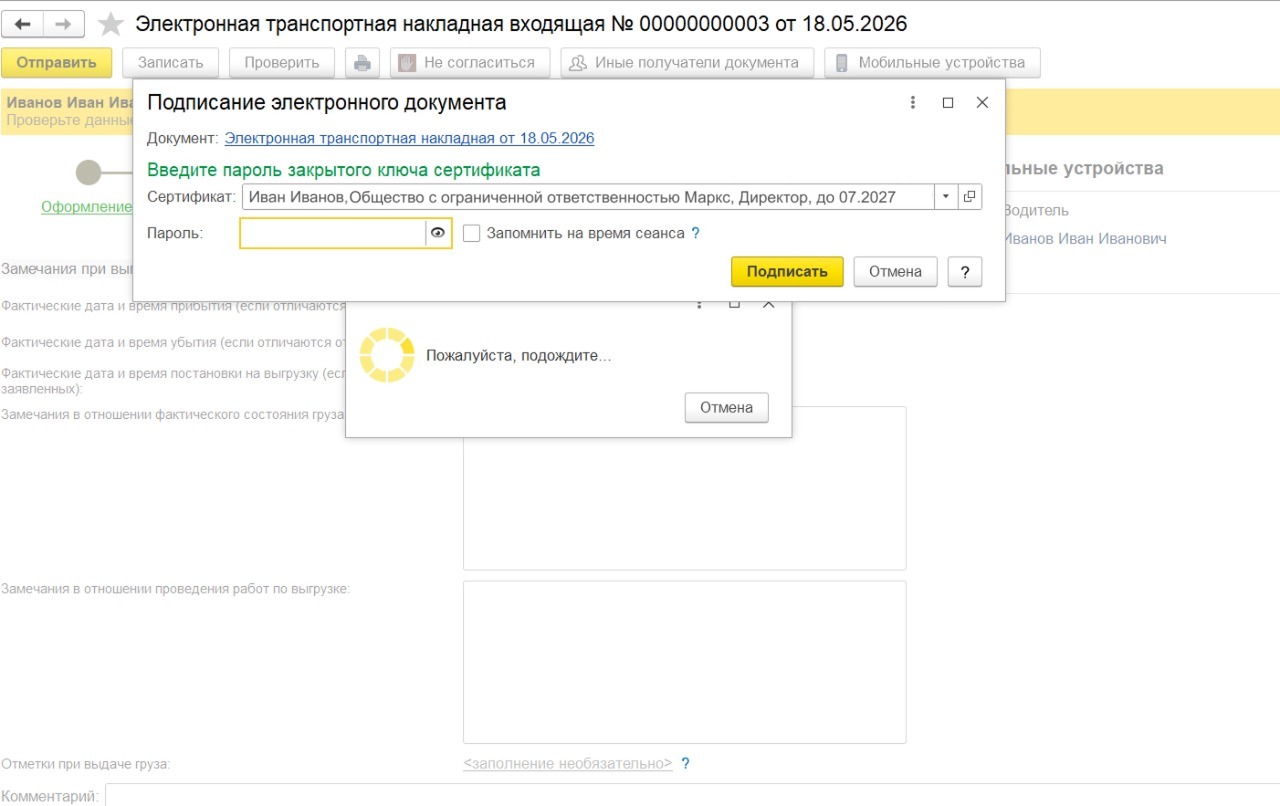Click the help '?' next to 'заполнение необязательно'
The image size is (1280, 806).
[685, 763]
